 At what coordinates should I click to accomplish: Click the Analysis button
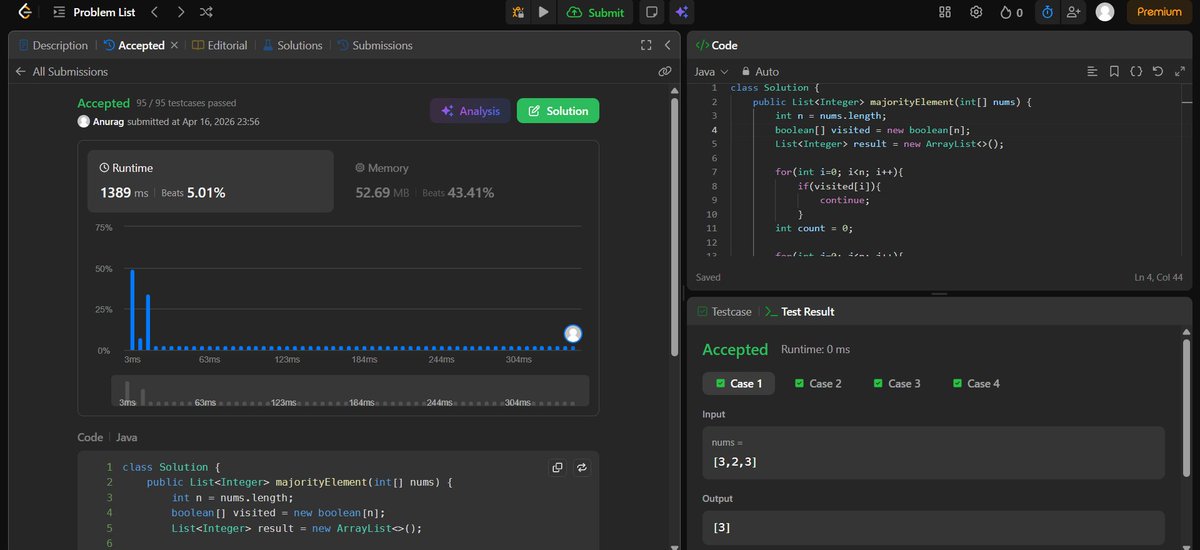click(470, 111)
